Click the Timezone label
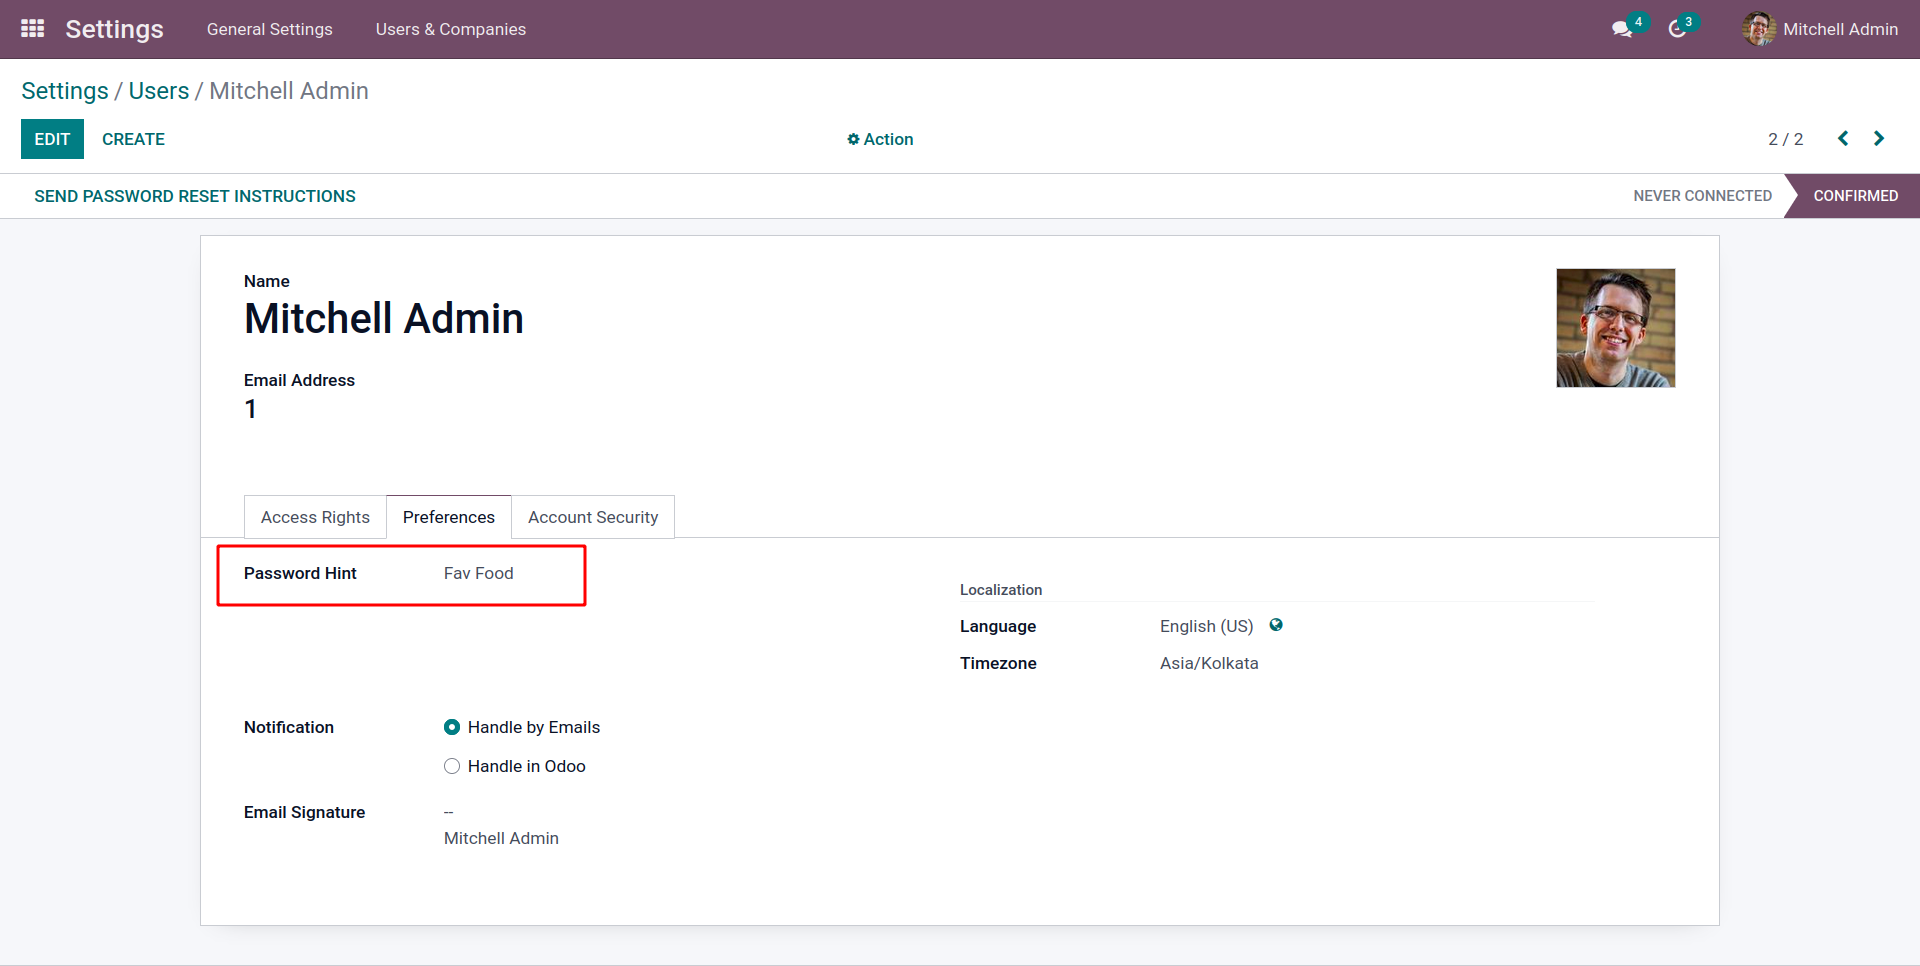Viewport: 1920px width, 966px height. point(998,663)
